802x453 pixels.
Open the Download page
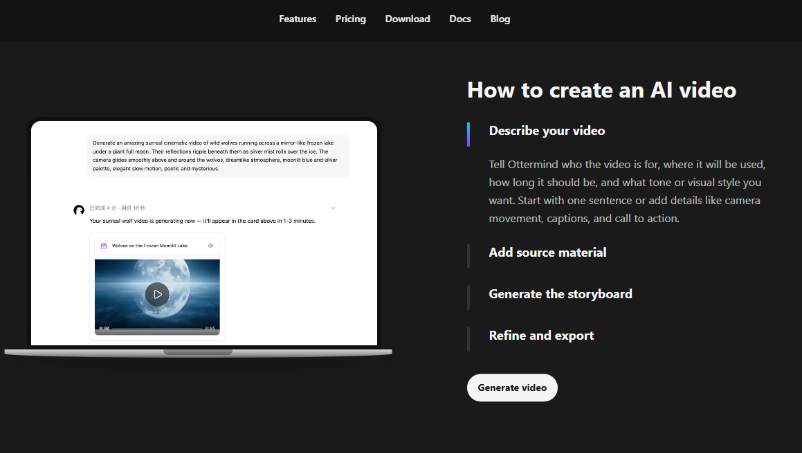click(408, 19)
